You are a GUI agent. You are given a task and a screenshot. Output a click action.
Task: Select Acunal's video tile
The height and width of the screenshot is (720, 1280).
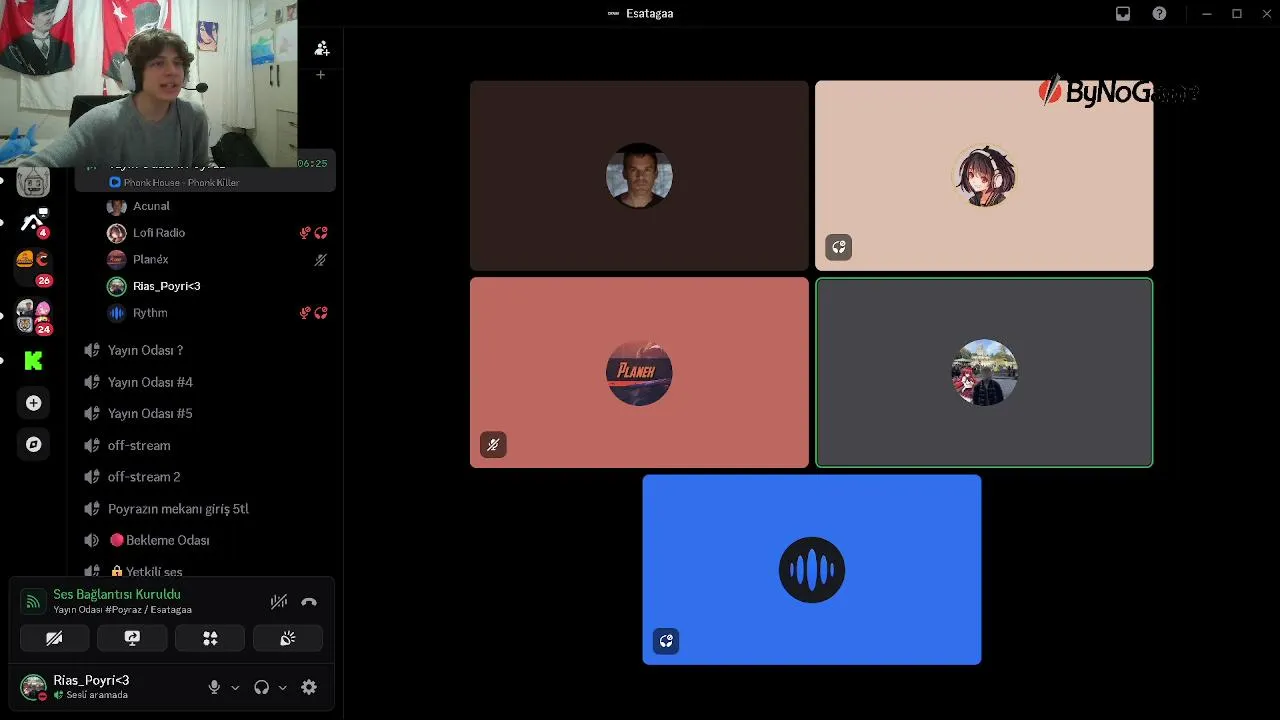pos(639,176)
